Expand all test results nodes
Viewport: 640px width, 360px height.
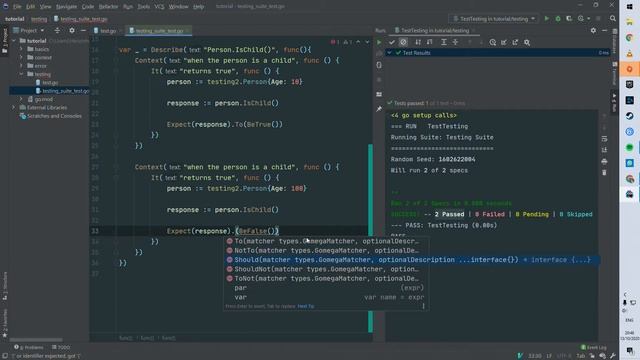tap(444, 42)
